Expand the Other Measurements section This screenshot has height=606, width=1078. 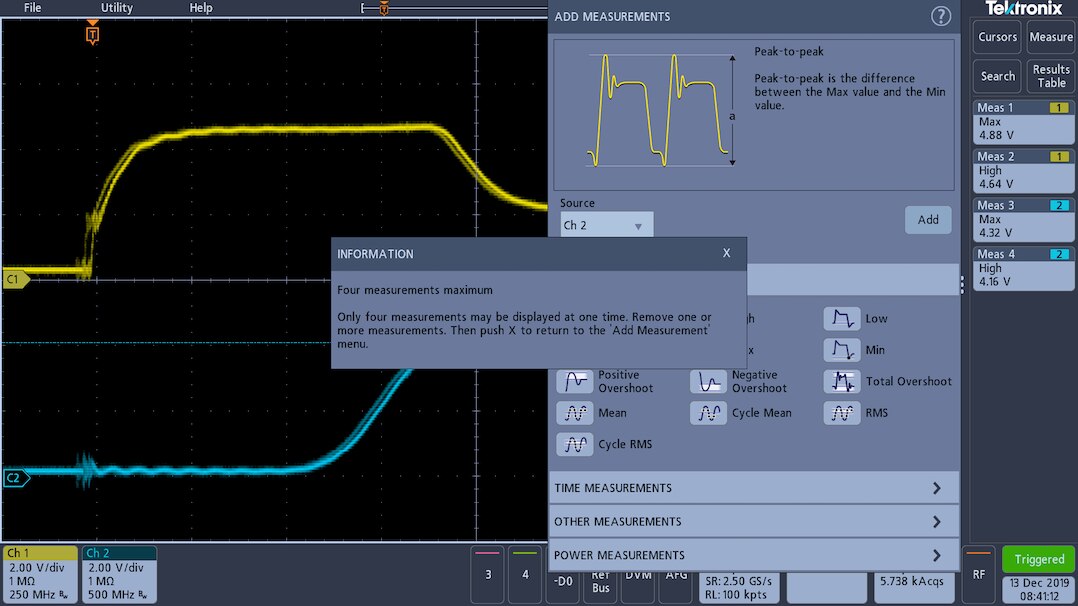[753, 521]
